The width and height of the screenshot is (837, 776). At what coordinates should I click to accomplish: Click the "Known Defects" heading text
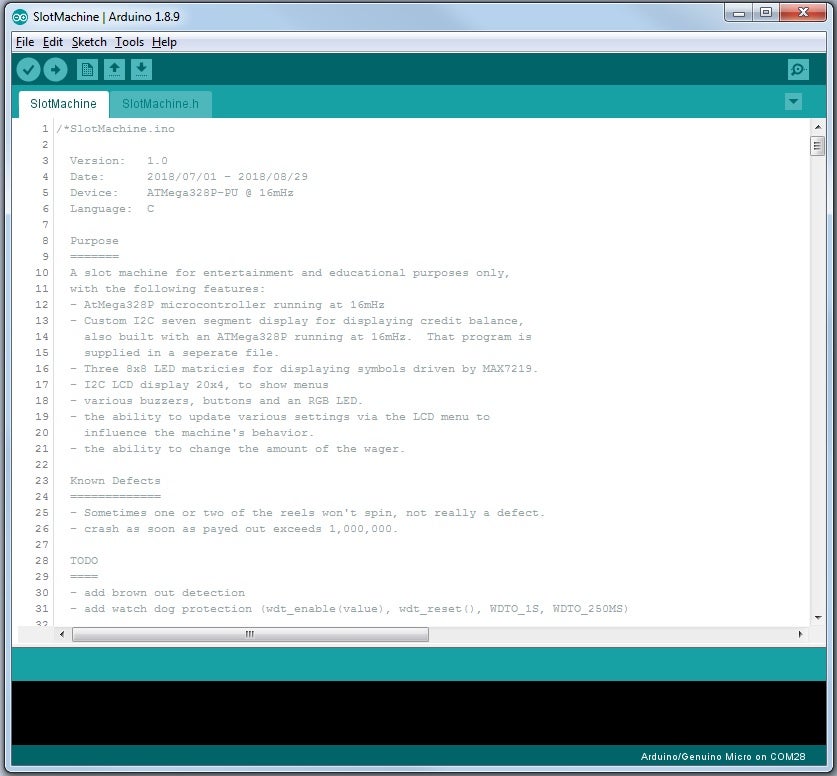(115, 481)
